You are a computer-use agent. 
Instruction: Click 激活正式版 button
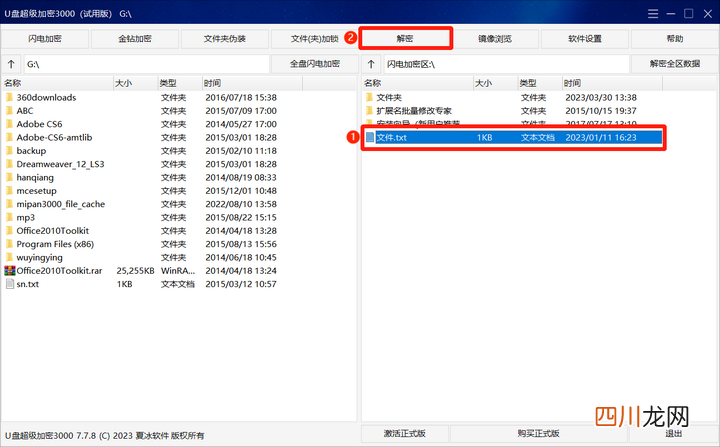pyautogui.click(x=405, y=433)
